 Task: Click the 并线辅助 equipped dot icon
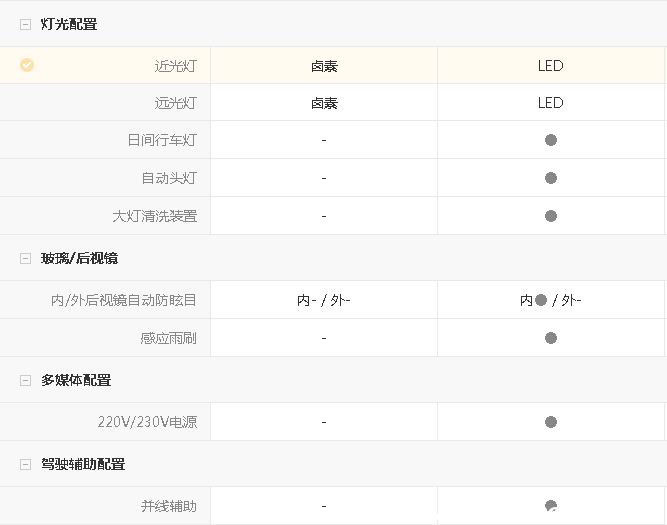(550, 505)
